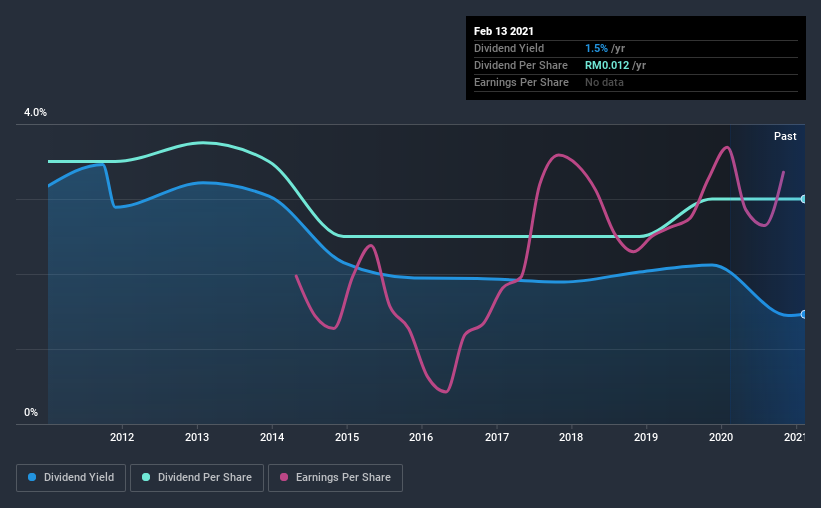Viewport: 821px width, 508px height.
Task: Click the Earnings Per Share label in tooltip
Action: coord(521,82)
